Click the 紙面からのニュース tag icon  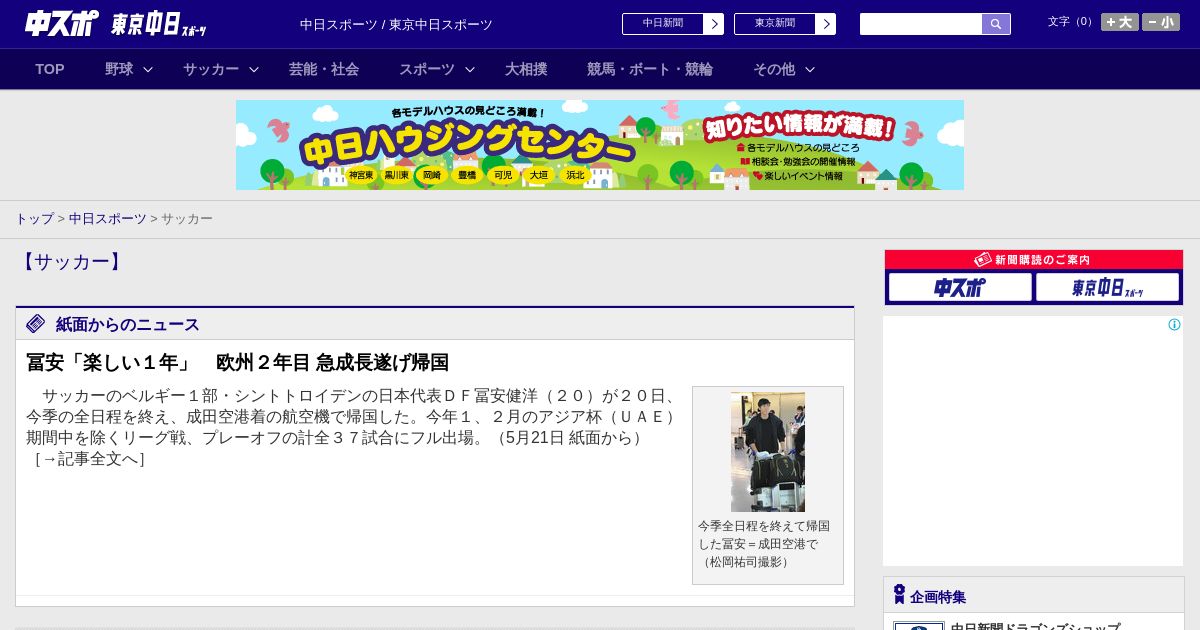pyautogui.click(x=36, y=323)
